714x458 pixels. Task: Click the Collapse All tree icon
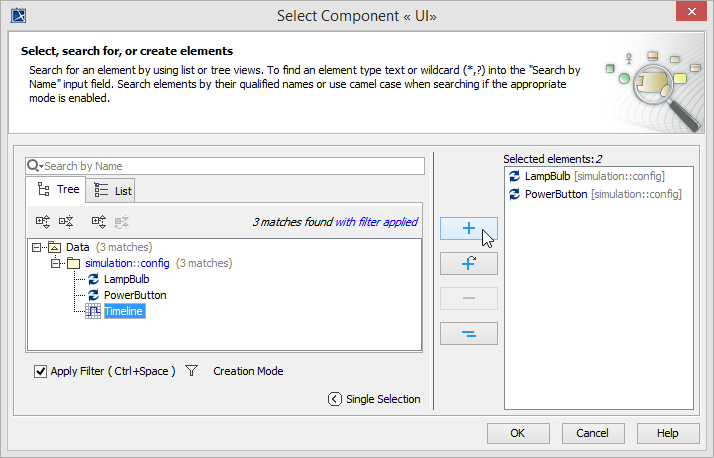click(x=66, y=221)
